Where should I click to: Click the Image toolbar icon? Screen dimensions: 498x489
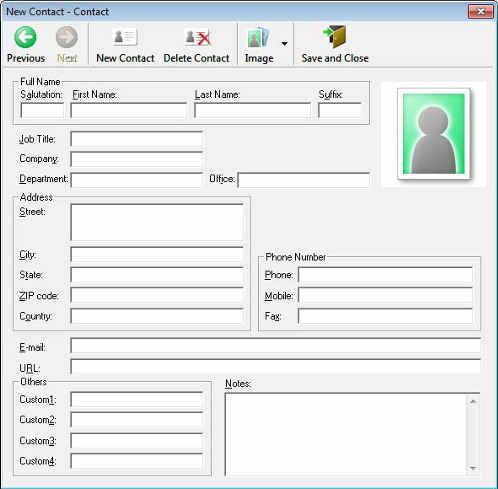click(x=258, y=37)
